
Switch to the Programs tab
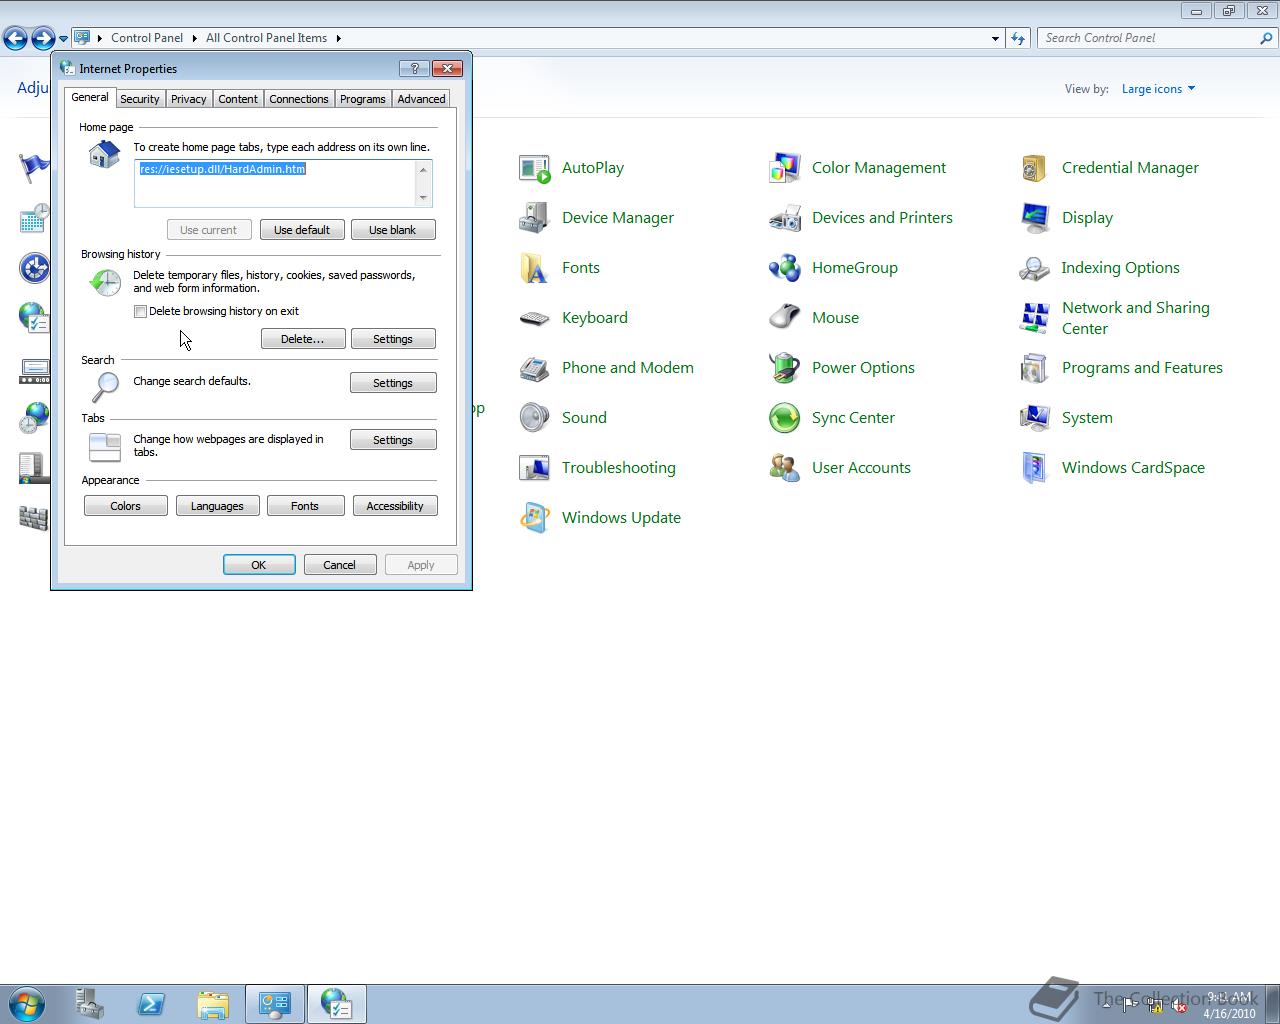point(363,99)
